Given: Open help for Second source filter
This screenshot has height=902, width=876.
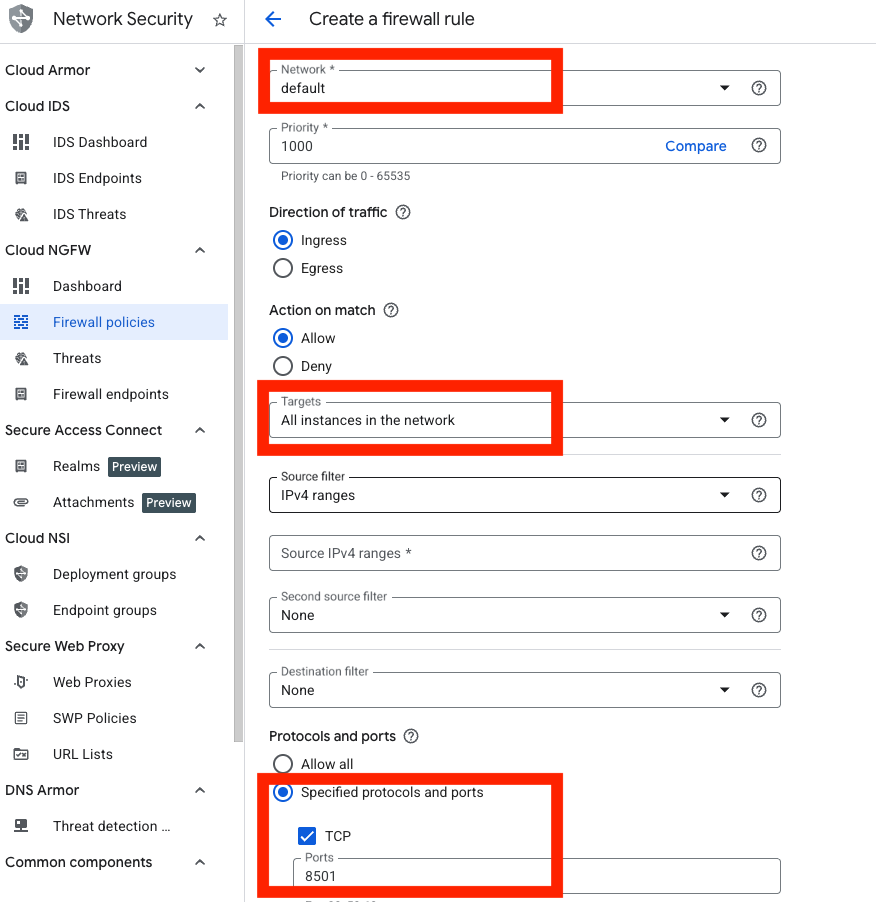Looking at the screenshot, I should (759, 615).
